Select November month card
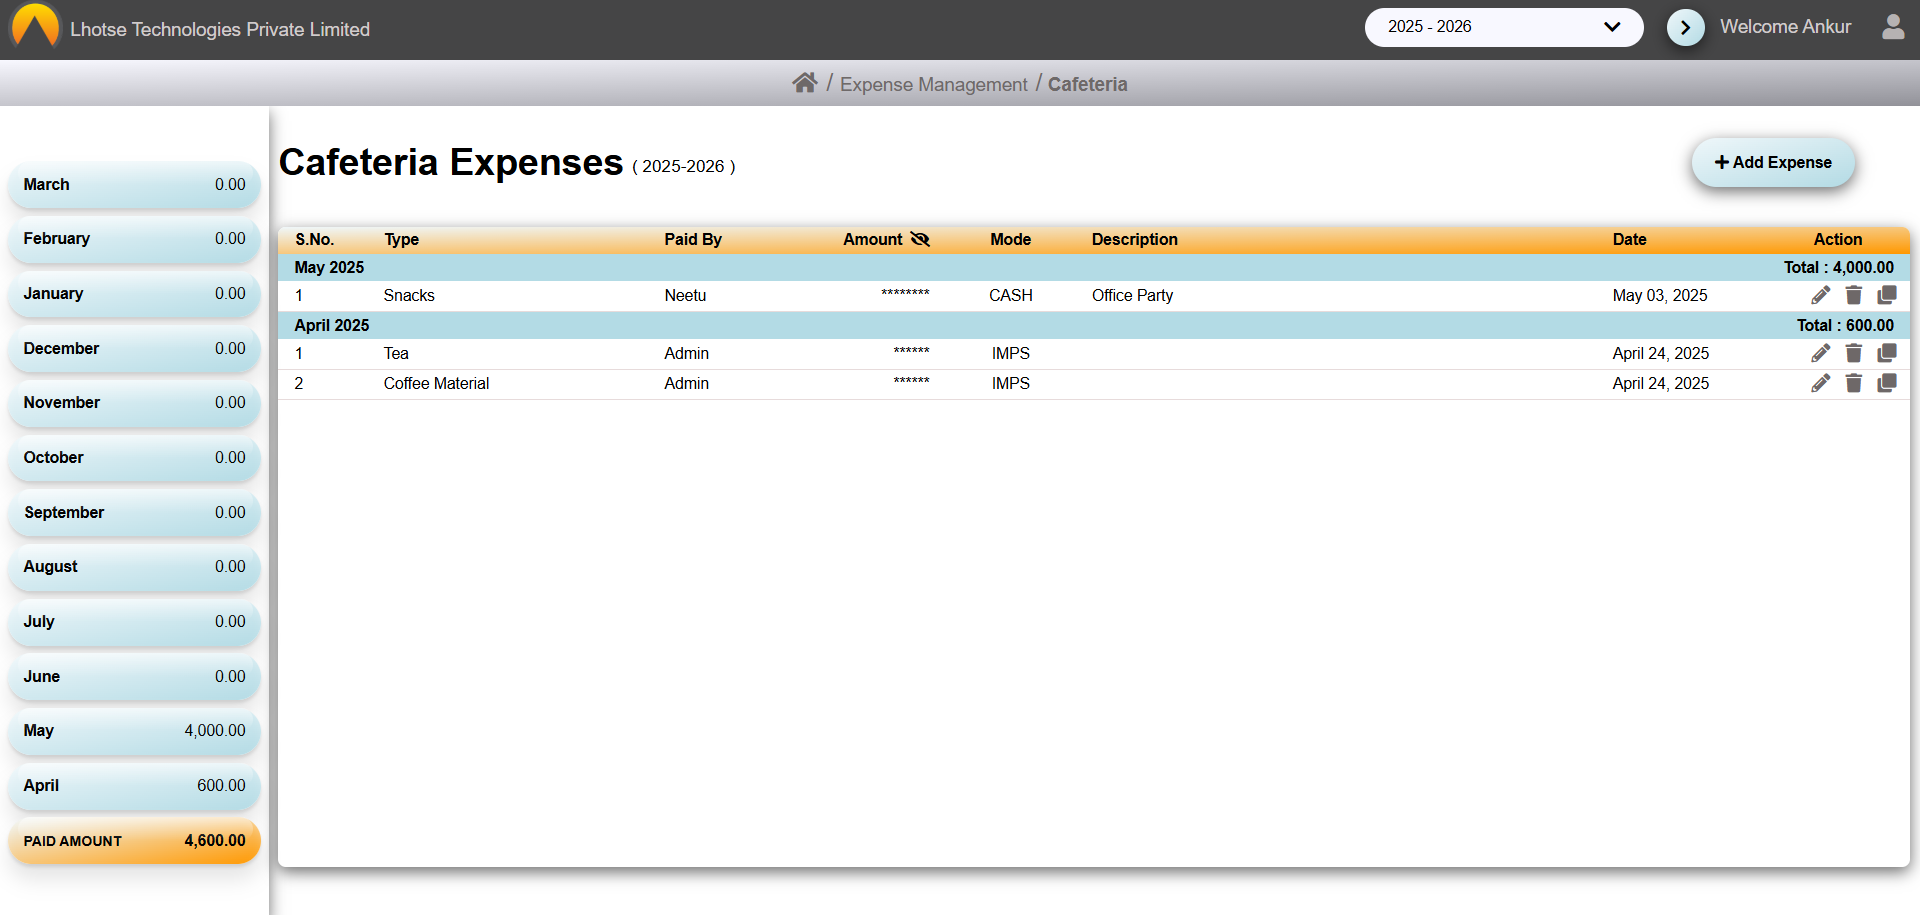Screen dimensions: 1920x915 (x=134, y=403)
